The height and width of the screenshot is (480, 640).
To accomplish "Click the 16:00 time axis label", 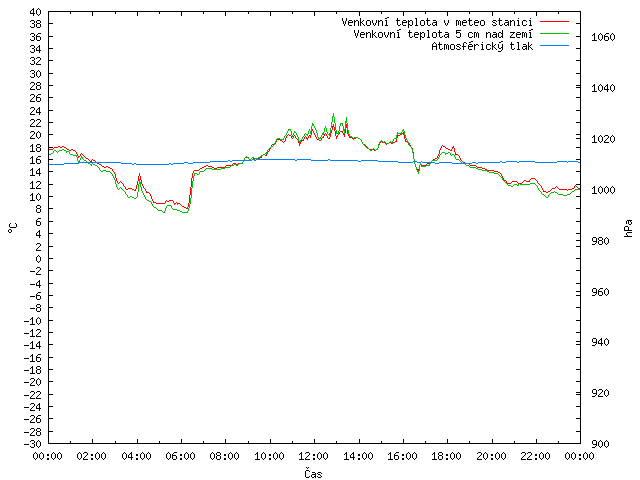I will coord(402,456).
